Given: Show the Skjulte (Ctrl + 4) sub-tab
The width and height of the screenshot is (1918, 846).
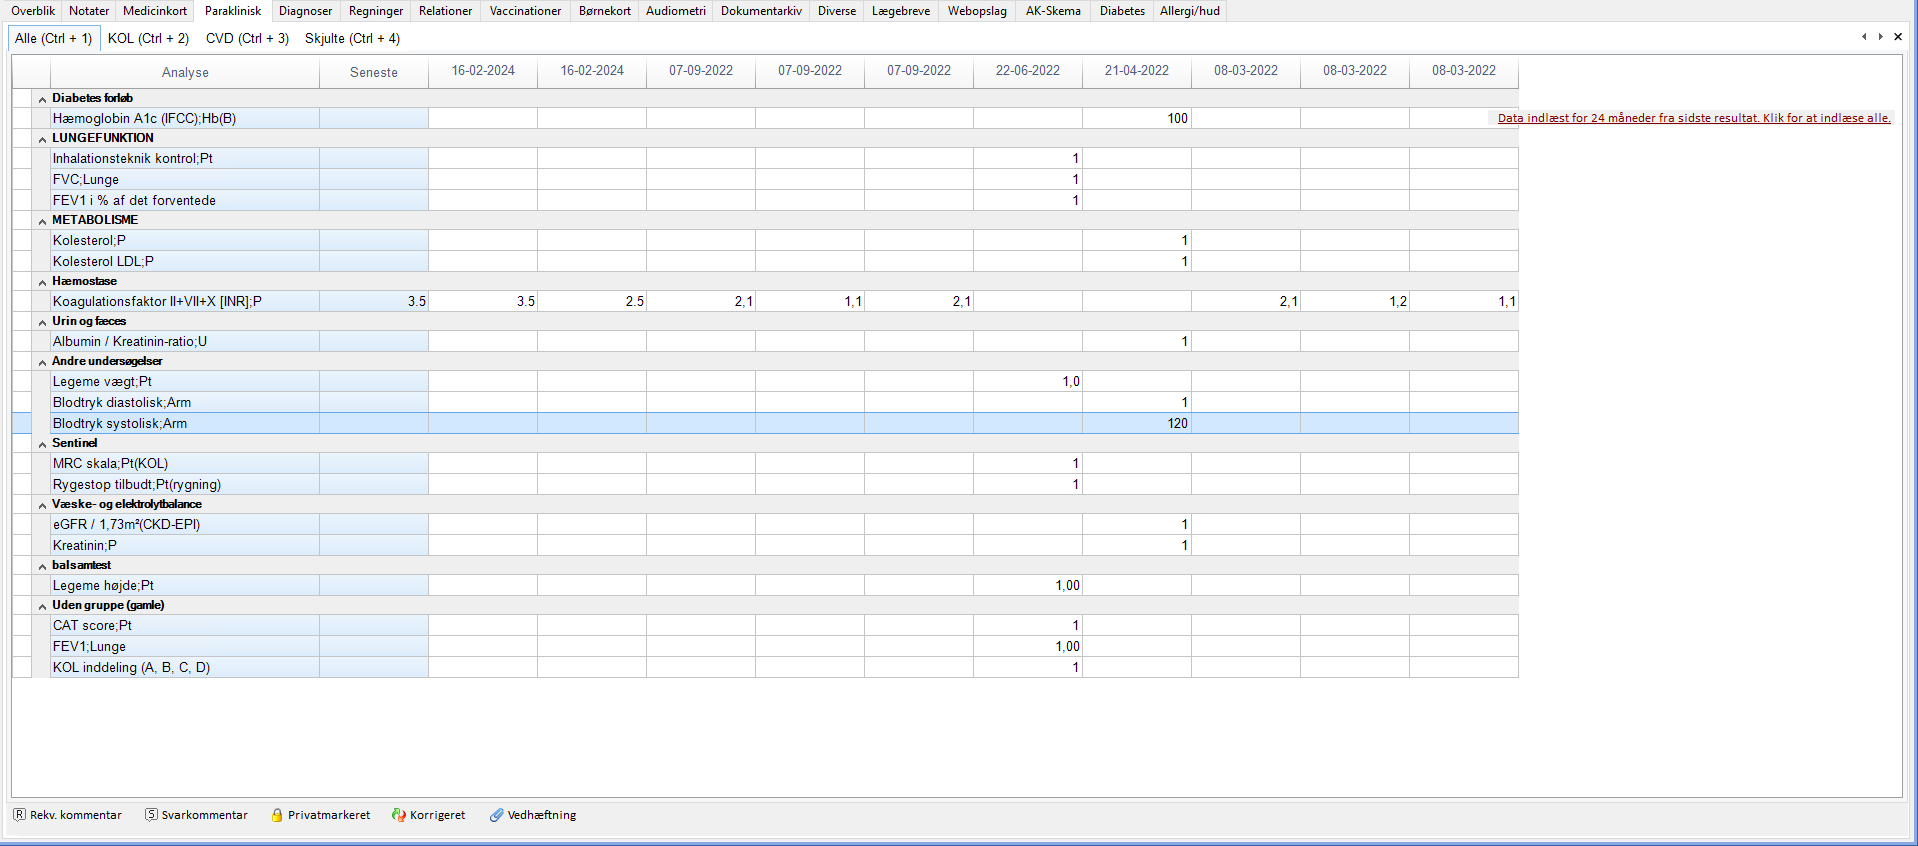Looking at the screenshot, I should pyautogui.click(x=352, y=38).
